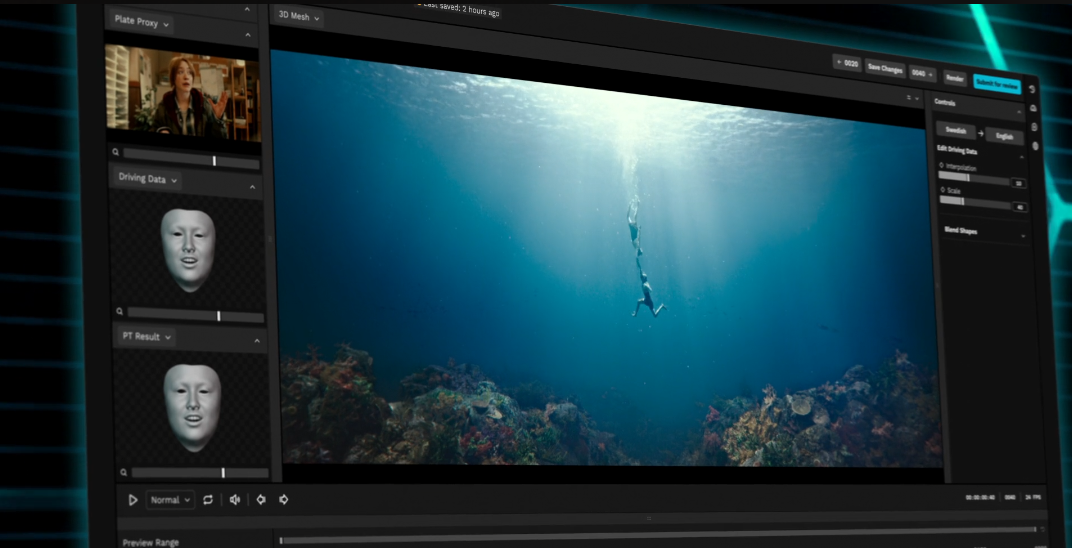Mute audio with the speaker icon
Viewport: 1072px width, 548px height.
(234, 500)
